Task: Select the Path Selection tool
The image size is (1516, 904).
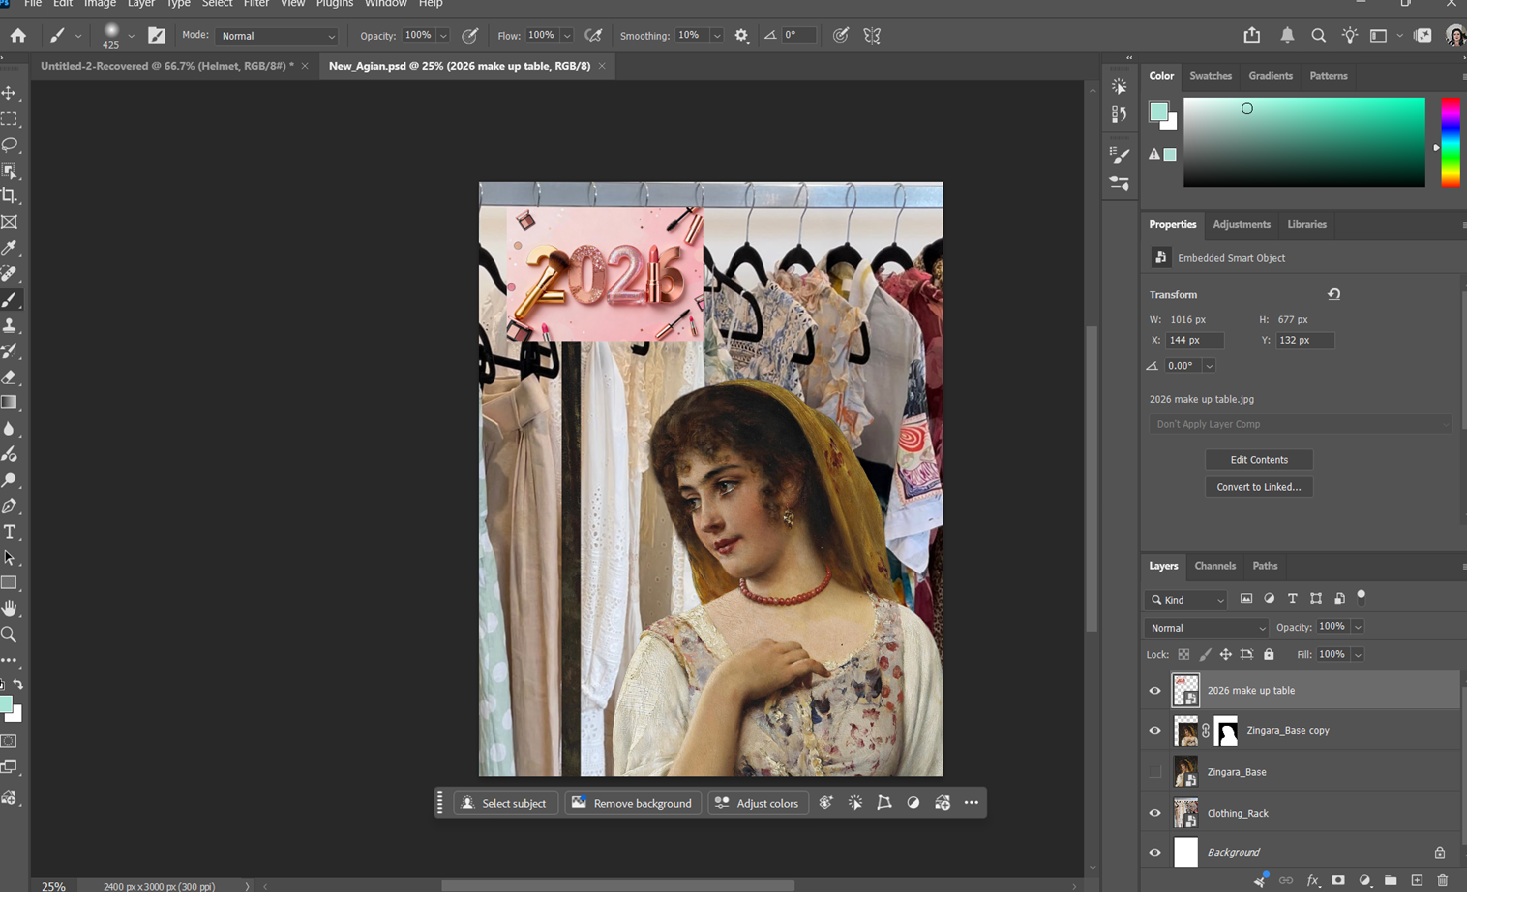Action: click(10, 558)
